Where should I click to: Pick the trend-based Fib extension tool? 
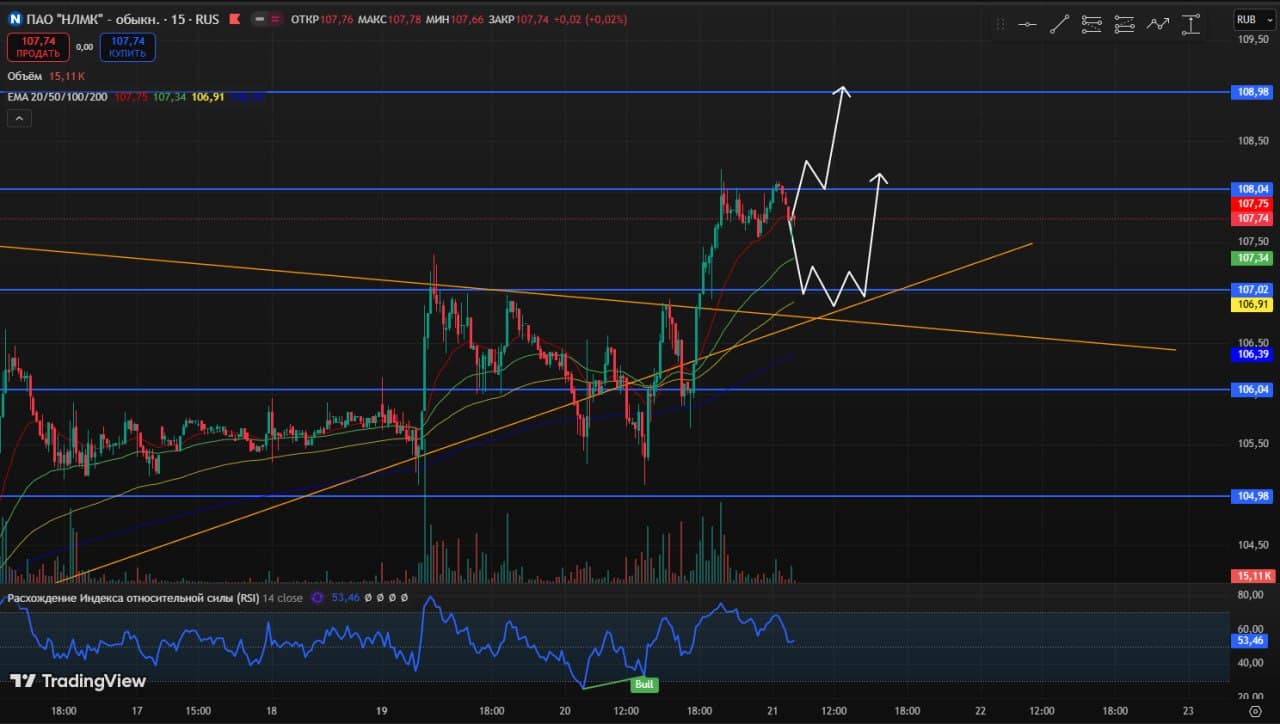click(1124, 25)
